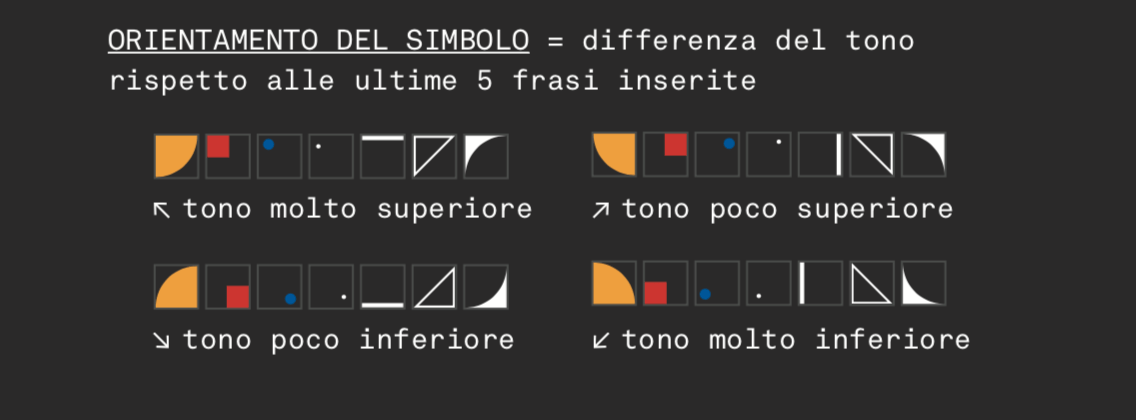Click the white horizontal line above 'tono poco inferiore'
Screen dimensions: 1136x420
(383, 303)
